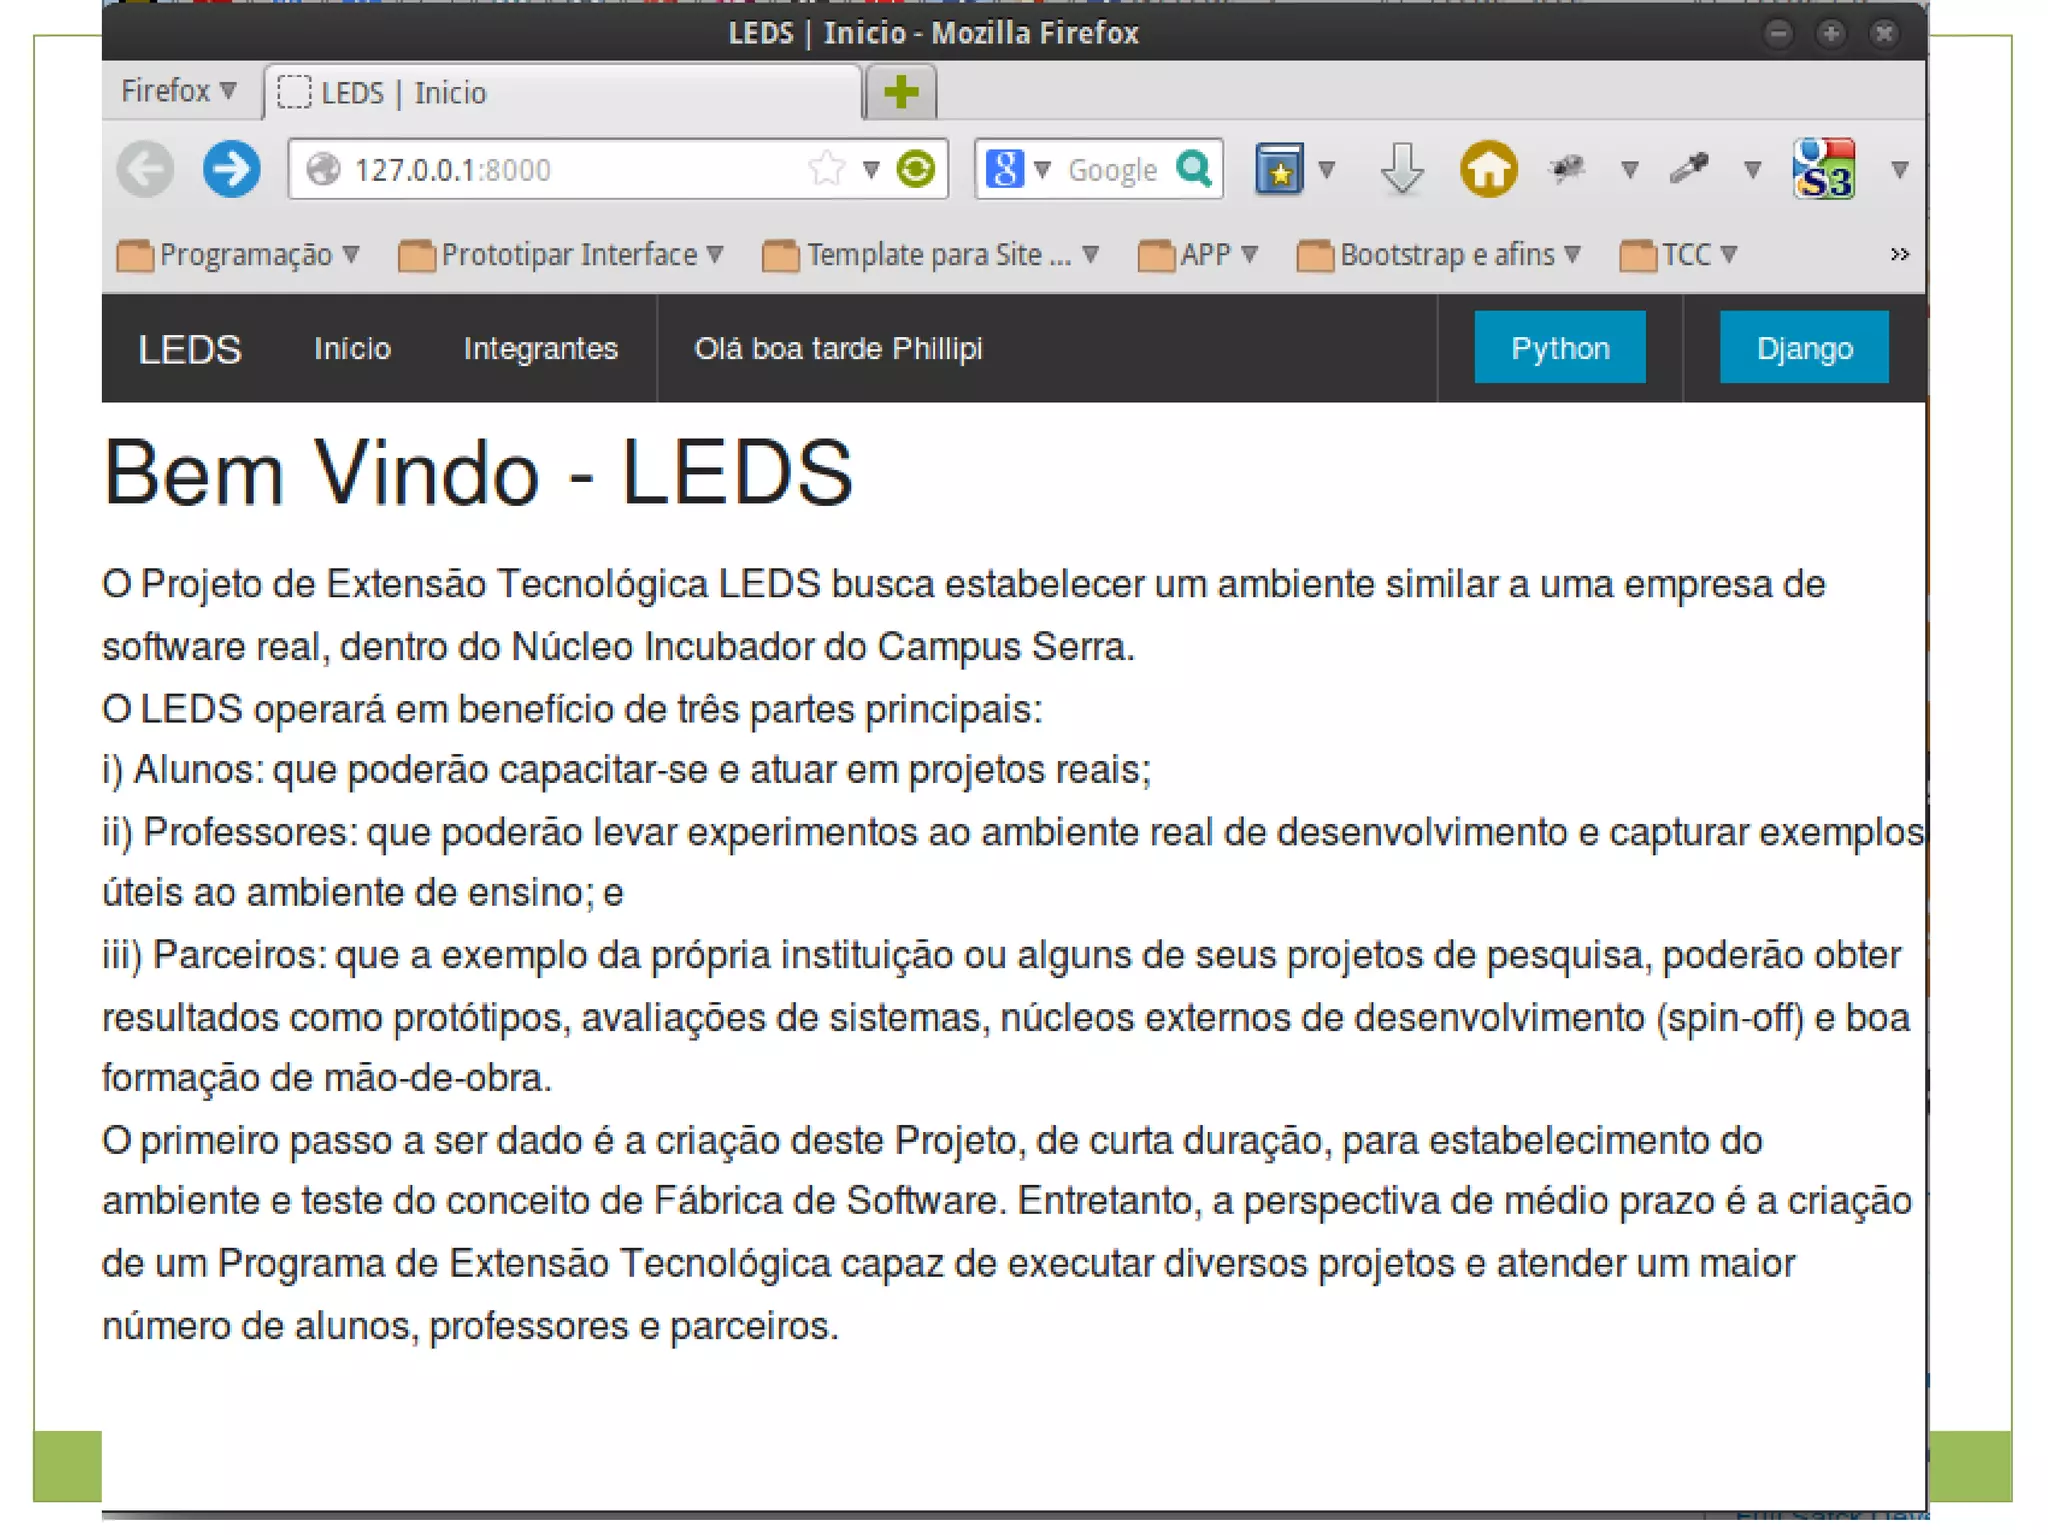The width and height of the screenshot is (2048, 1535).
Task: Open the Firefox menu dropdown
Action: (x=178, y=91)
